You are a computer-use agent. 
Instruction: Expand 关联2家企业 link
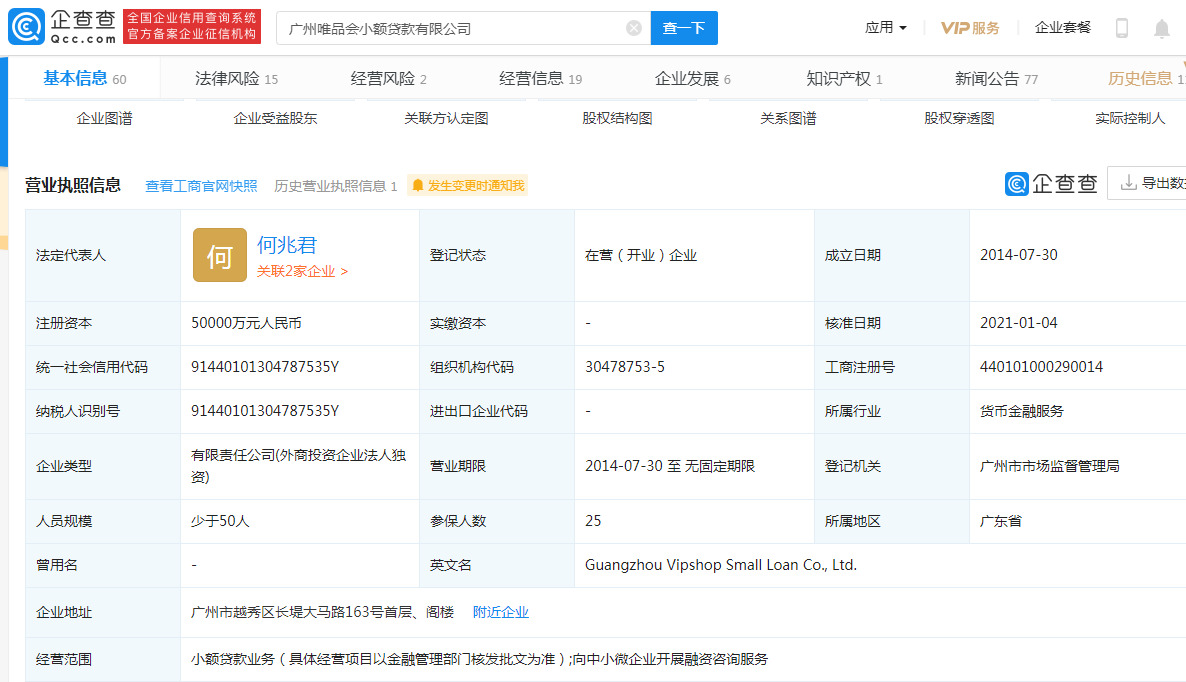302,271
